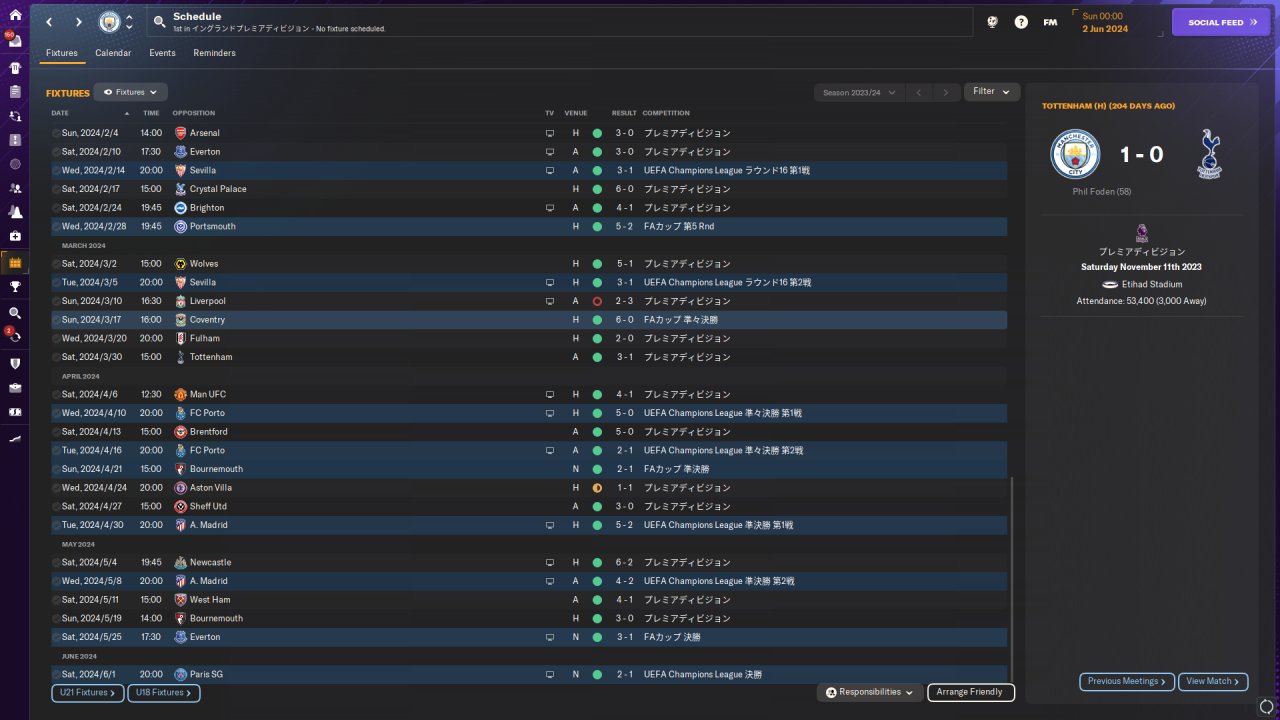Open the club switcher up-down arrows

tap(129, 22)
